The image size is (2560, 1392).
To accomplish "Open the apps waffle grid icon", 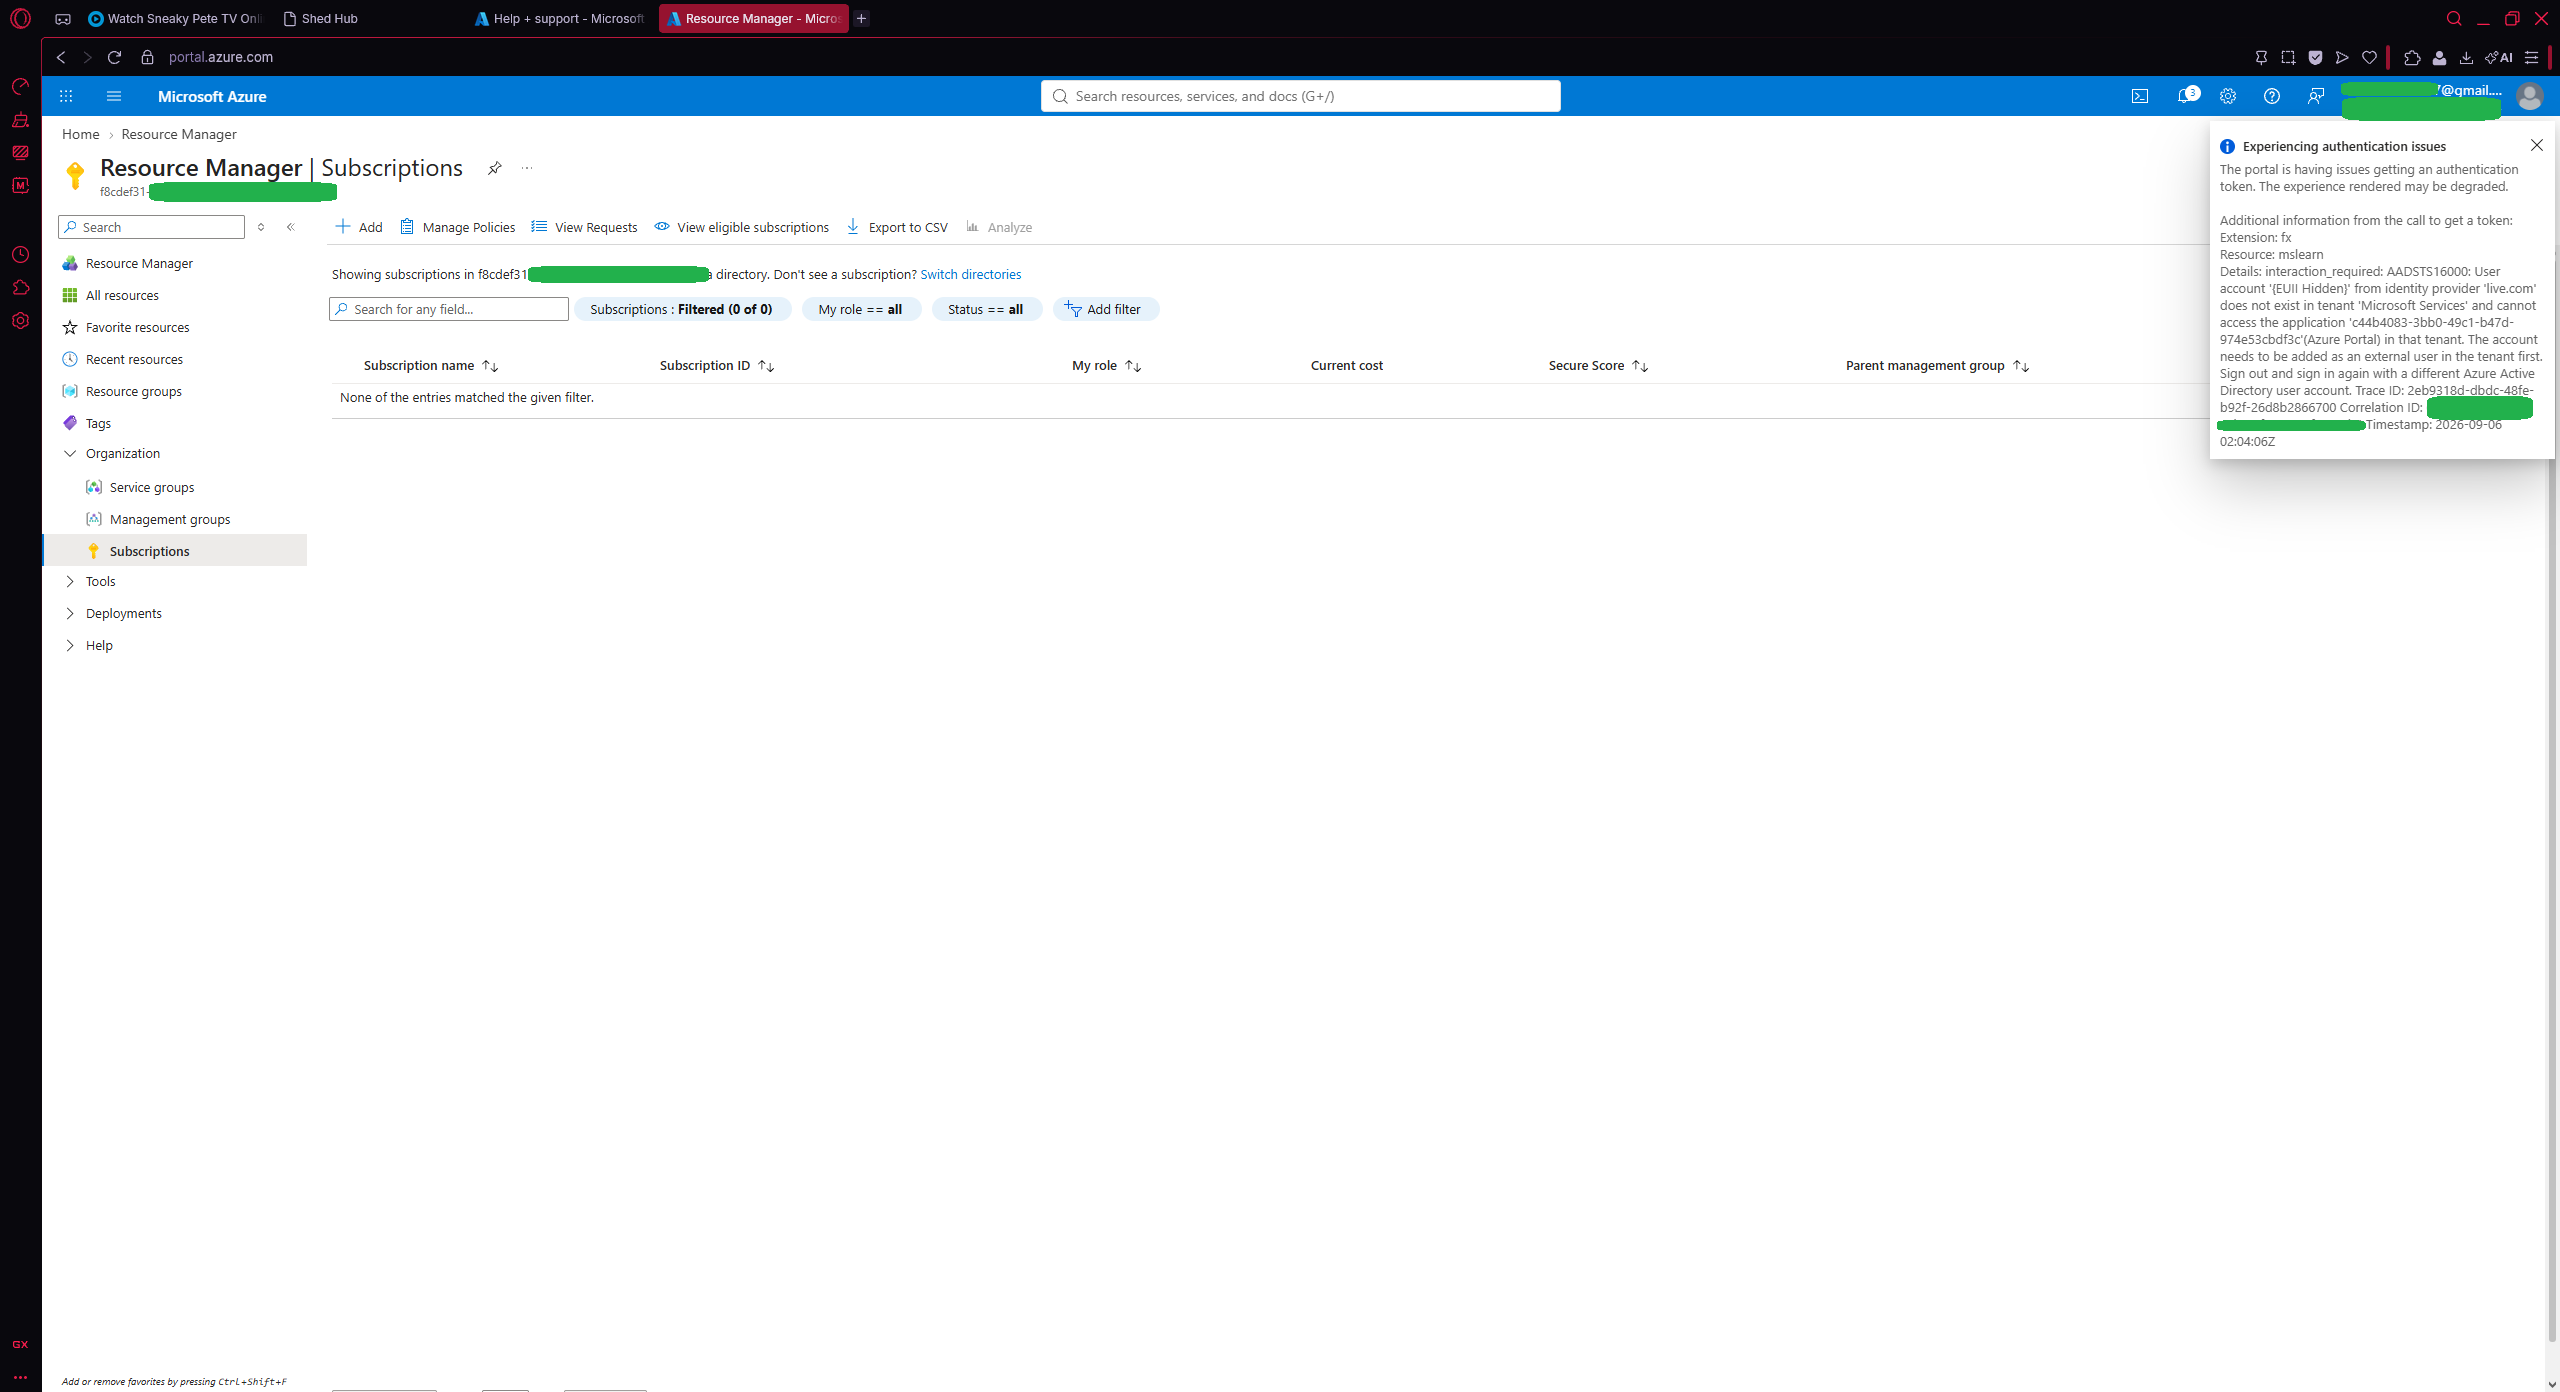I will tap(66, 96).
